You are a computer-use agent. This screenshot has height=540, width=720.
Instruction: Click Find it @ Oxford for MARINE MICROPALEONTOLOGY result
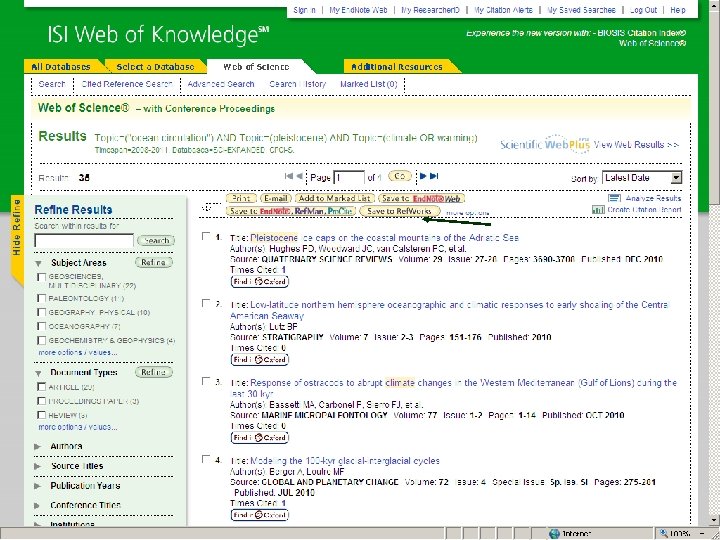click(259, 438)
